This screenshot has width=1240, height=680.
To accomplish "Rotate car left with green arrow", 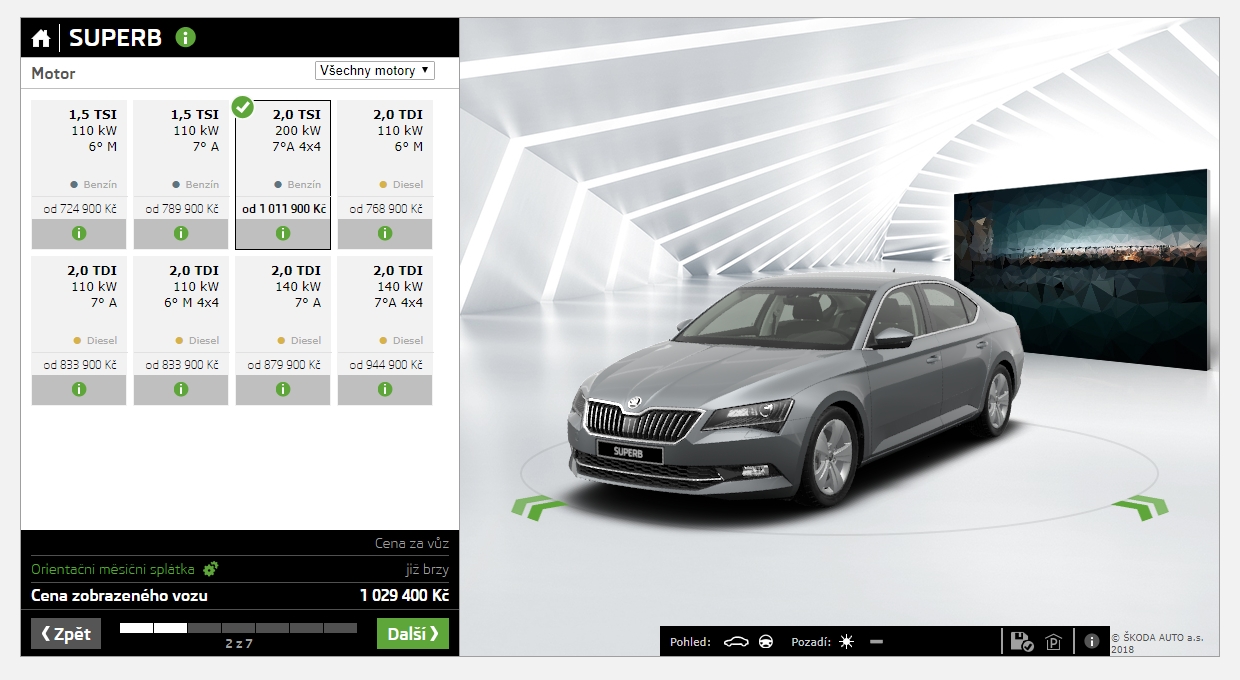I will tap(540, 507).
